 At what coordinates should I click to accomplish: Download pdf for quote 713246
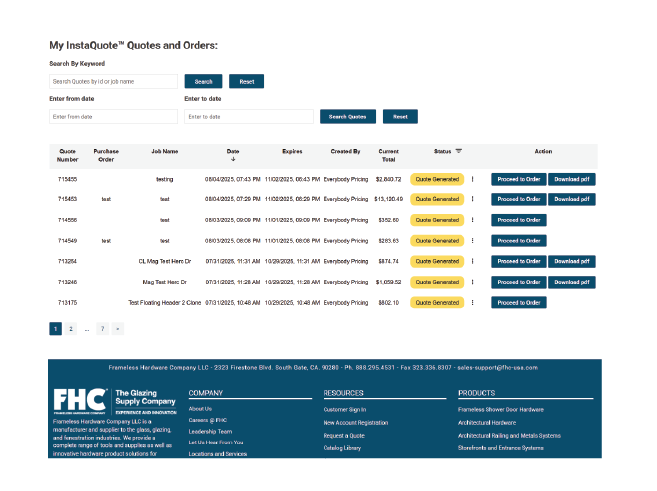tap(572, 282)
